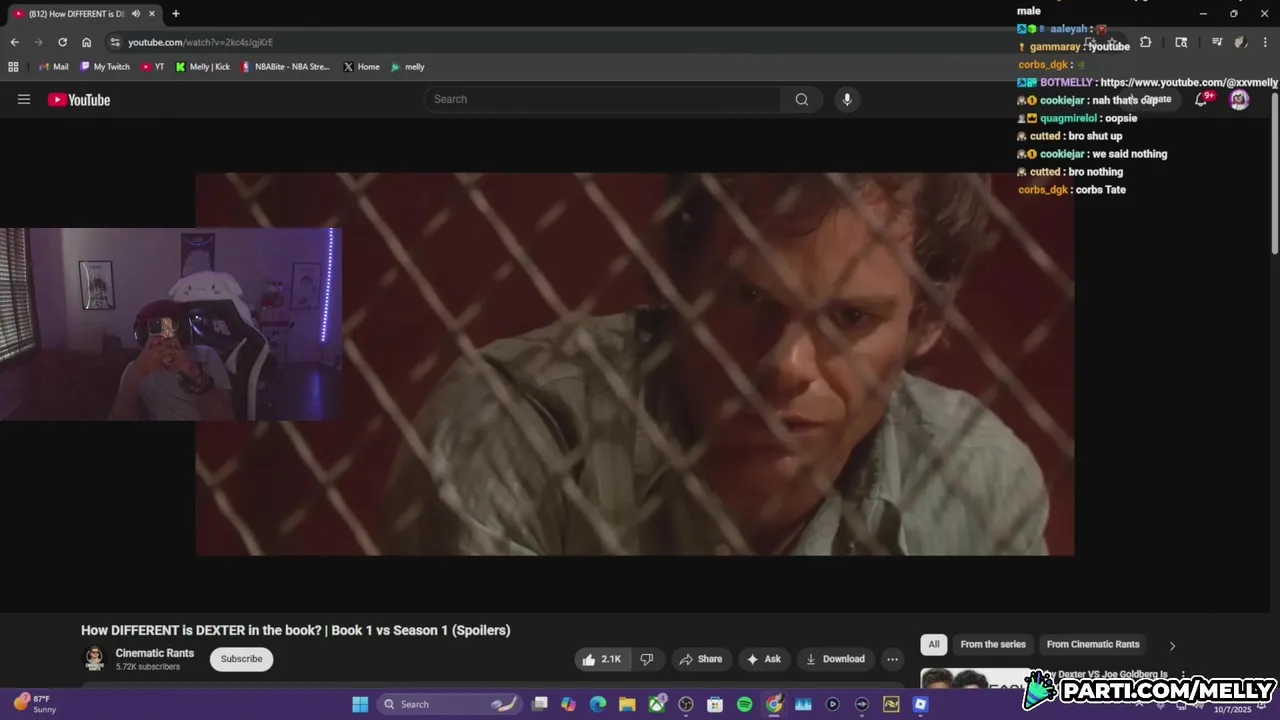The image size is (1280, 720).
Task: Open Microsoft Store from the taskbar
Action: click(715, 704)
